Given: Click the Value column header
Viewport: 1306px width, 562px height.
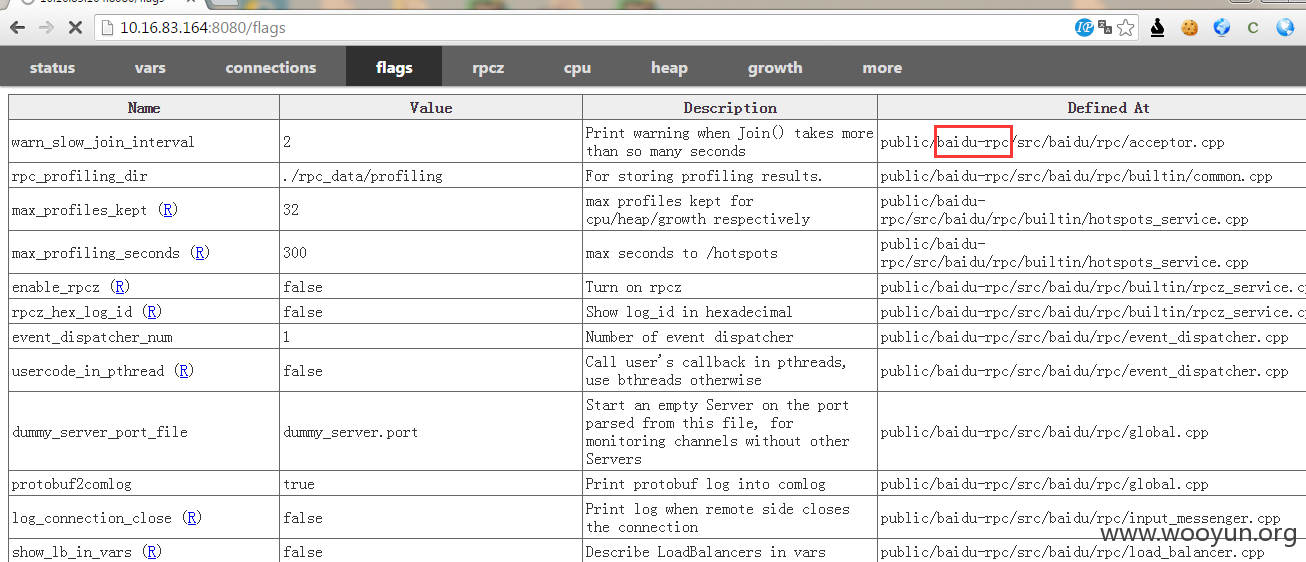Looking at the screenshot, I should pos(431,108).
